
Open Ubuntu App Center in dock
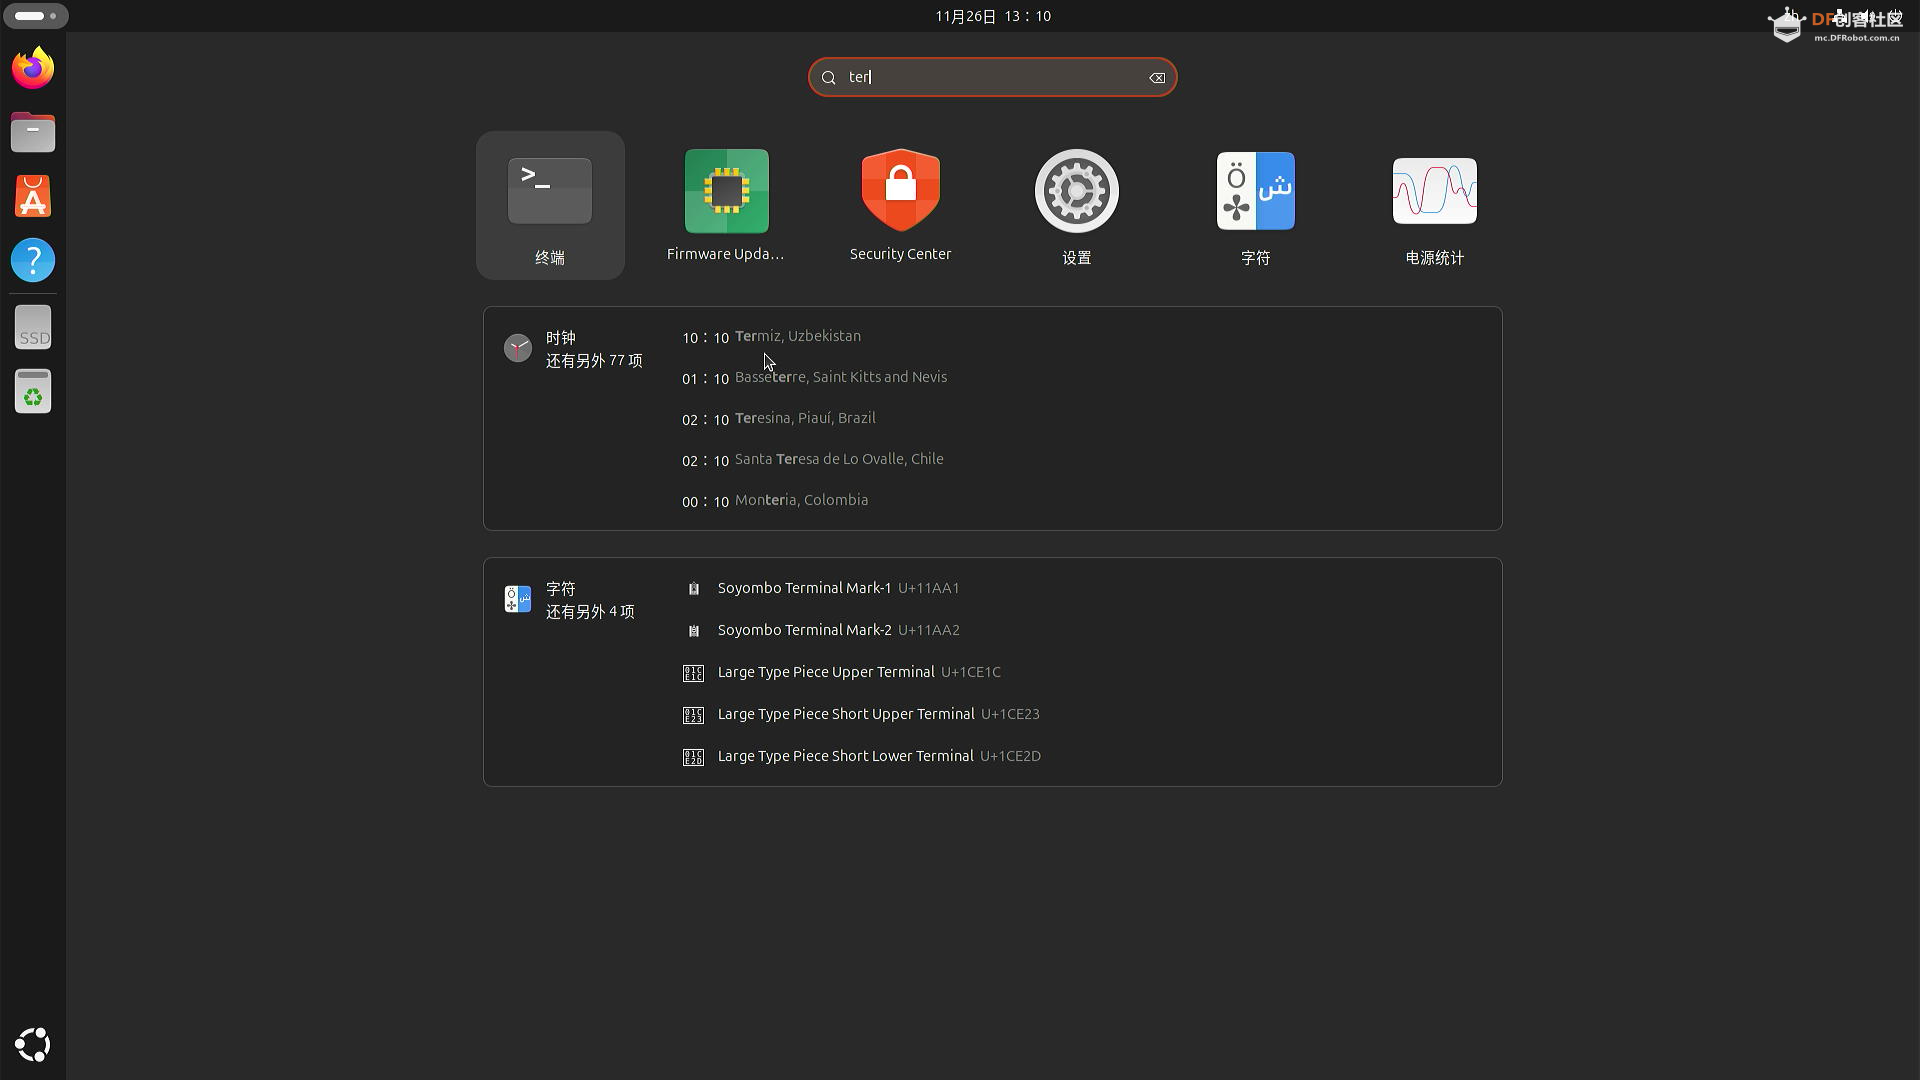33,196
